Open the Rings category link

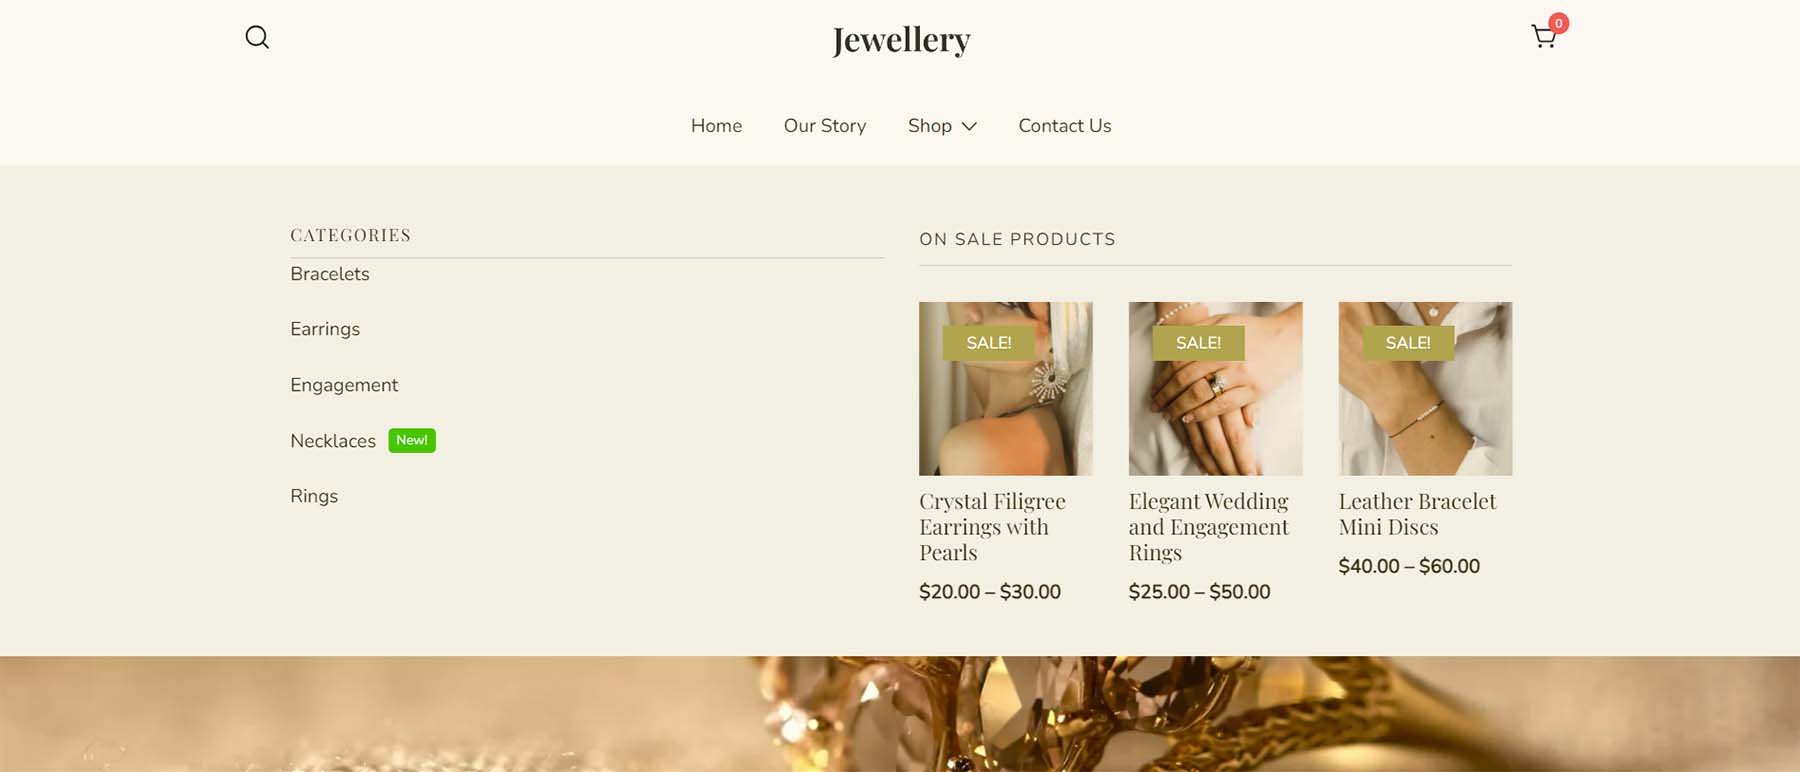pyautogui.click(x=314, y=496)
